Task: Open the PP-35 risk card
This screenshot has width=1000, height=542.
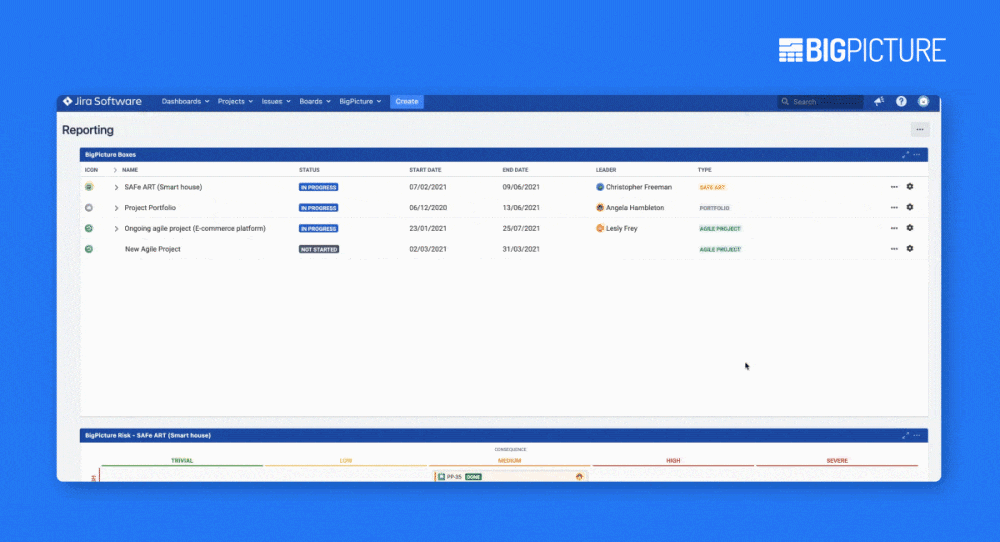Action: point(510,476)
